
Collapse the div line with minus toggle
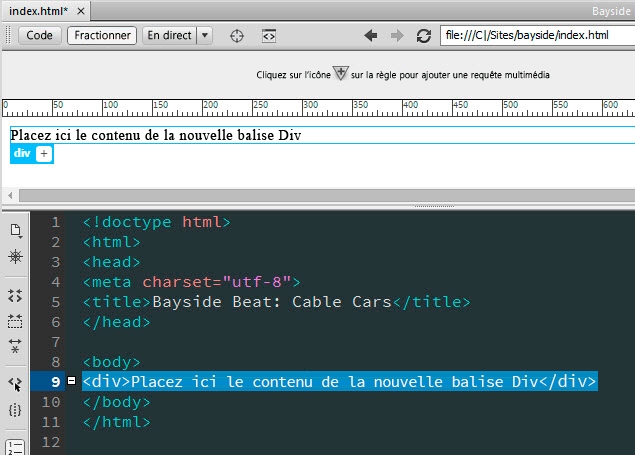coord(72,381)
